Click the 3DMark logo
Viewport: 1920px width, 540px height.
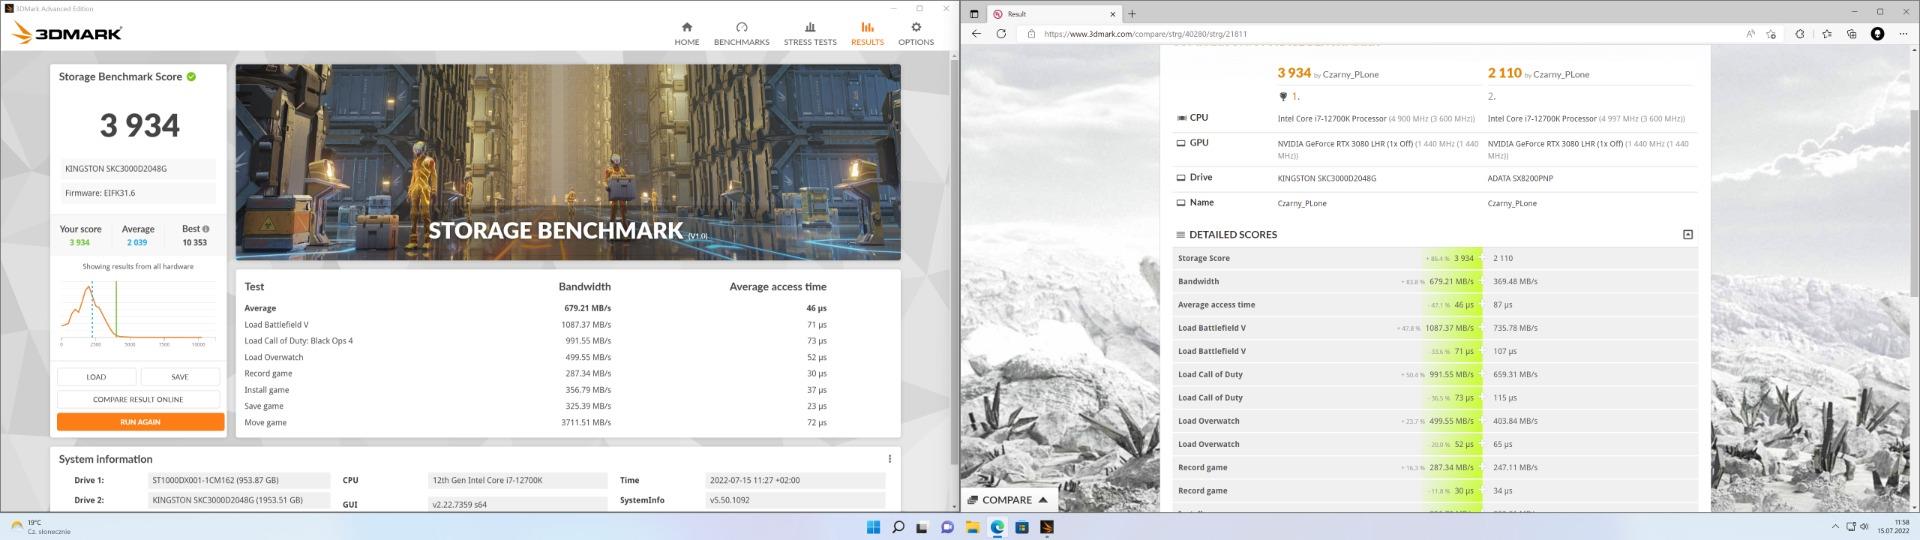67,33
